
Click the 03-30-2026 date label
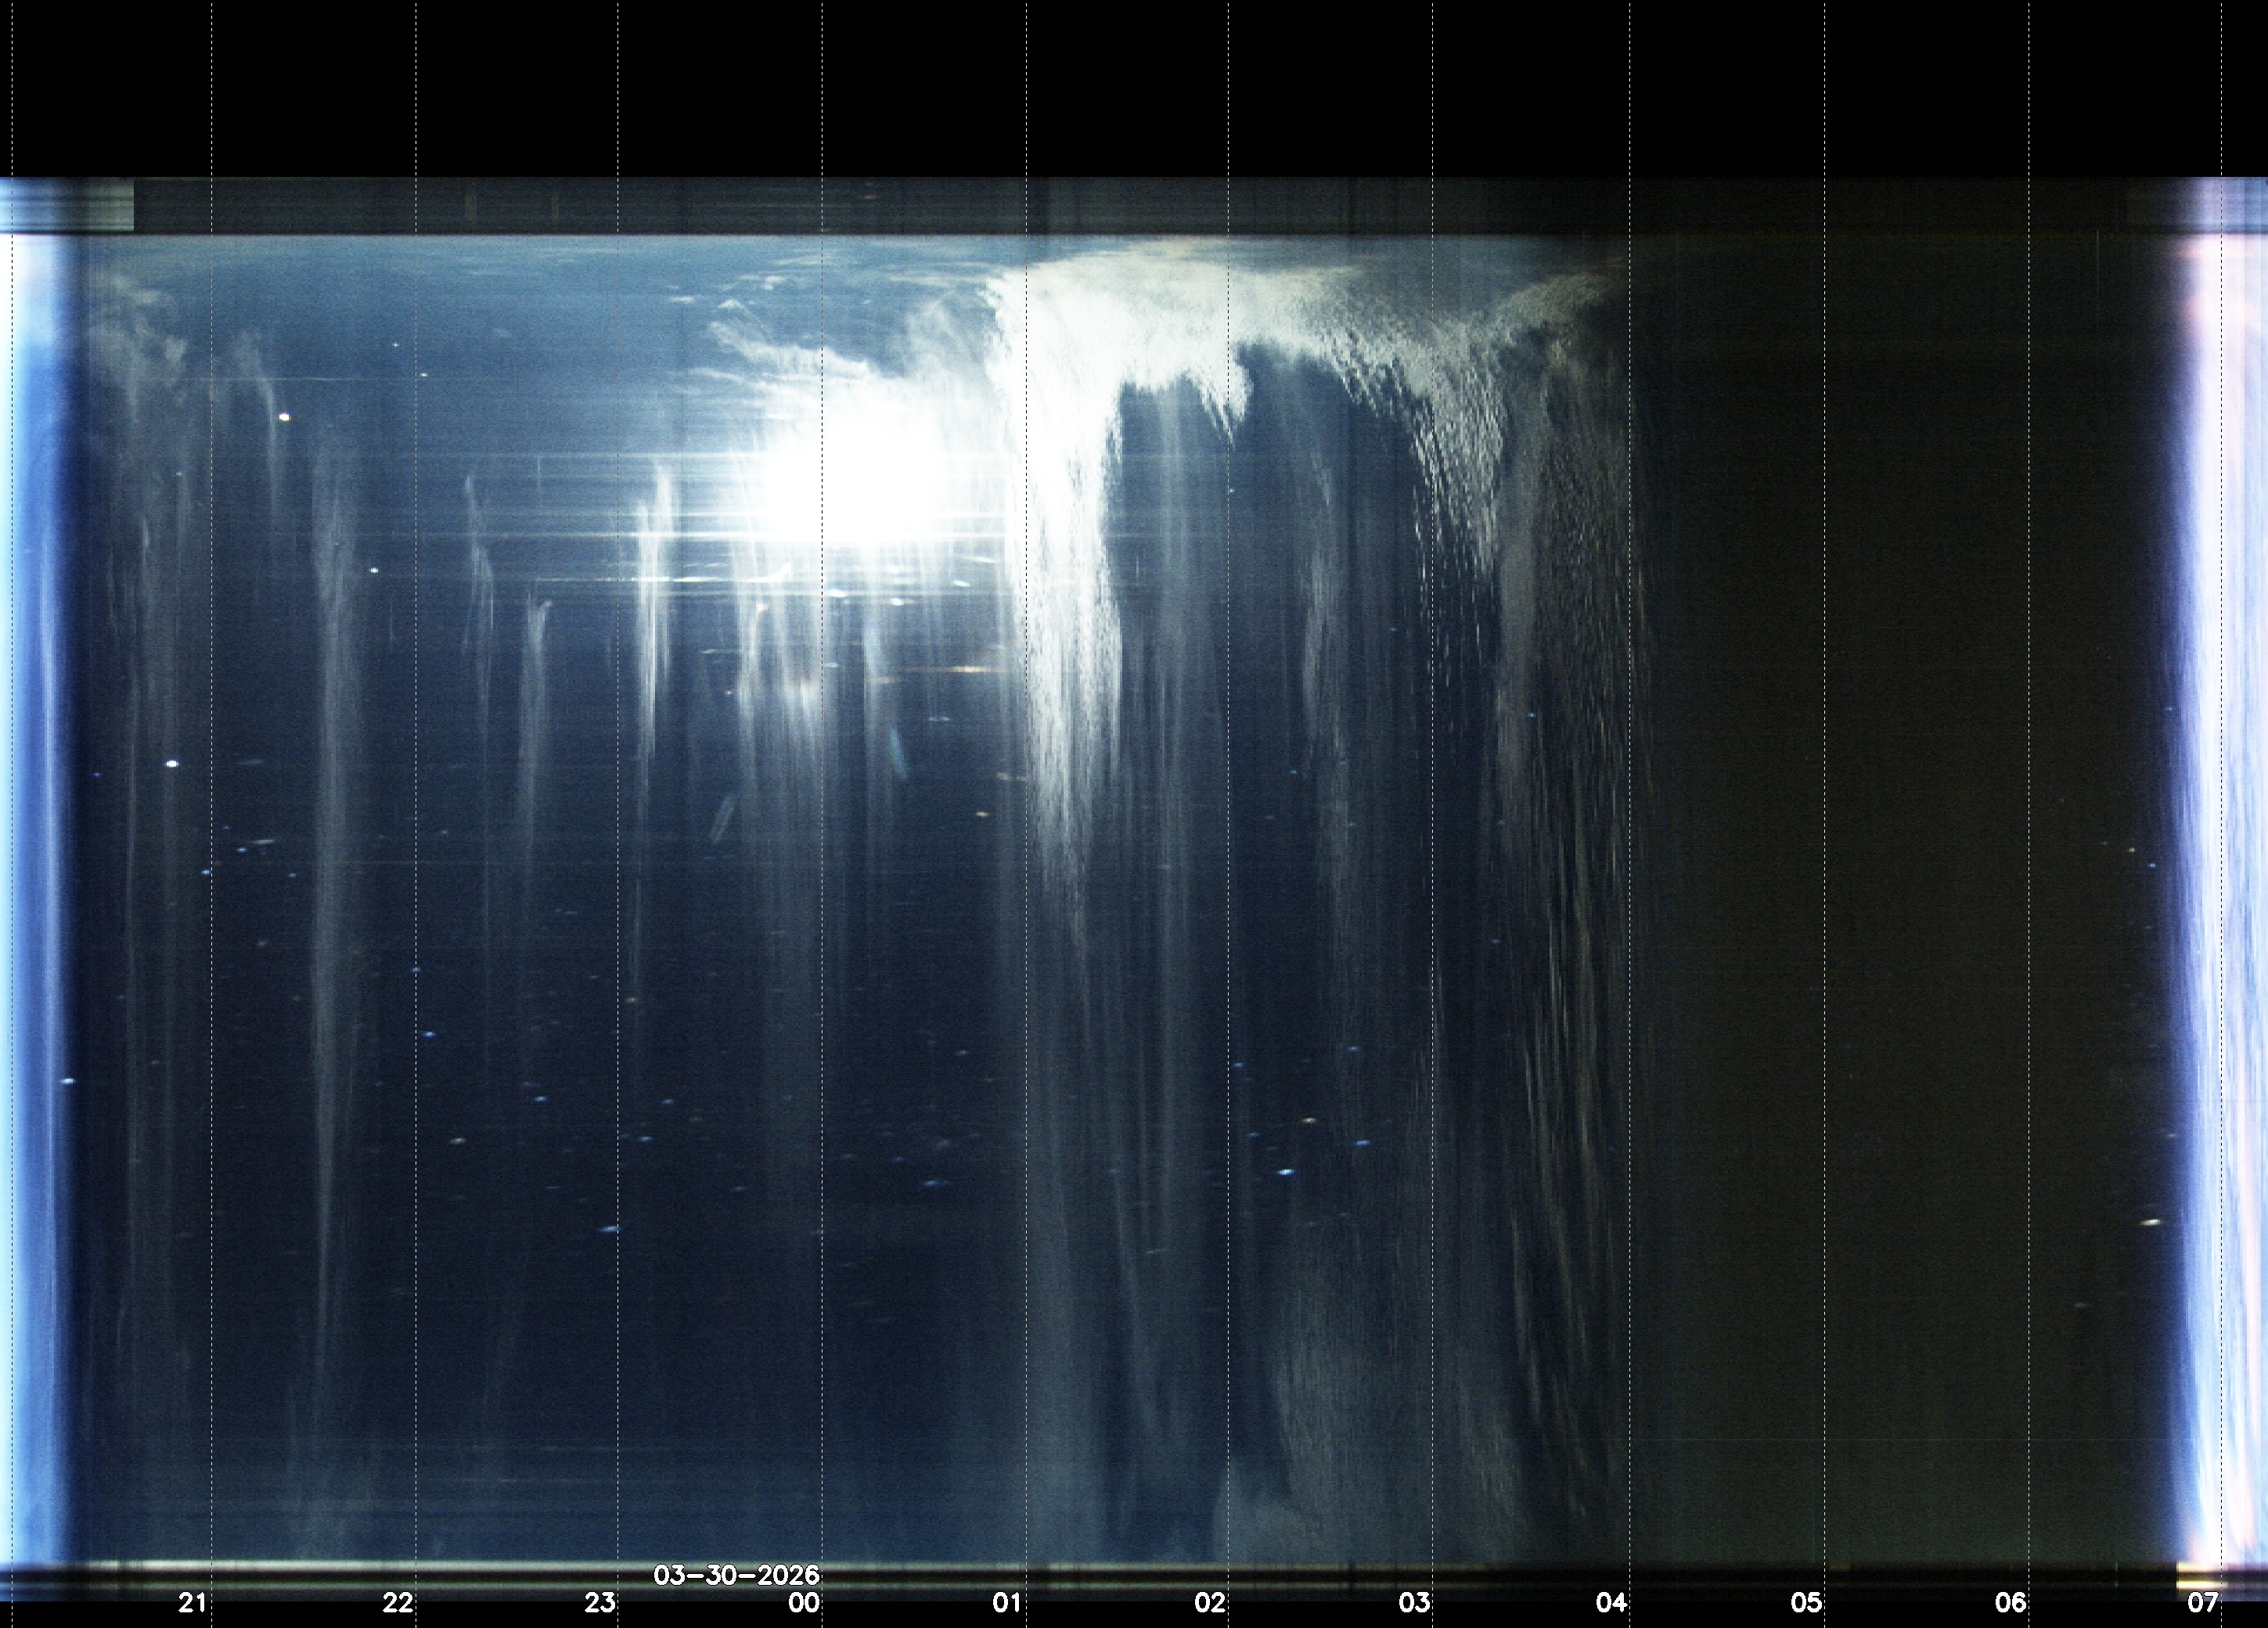(736, 1576)
